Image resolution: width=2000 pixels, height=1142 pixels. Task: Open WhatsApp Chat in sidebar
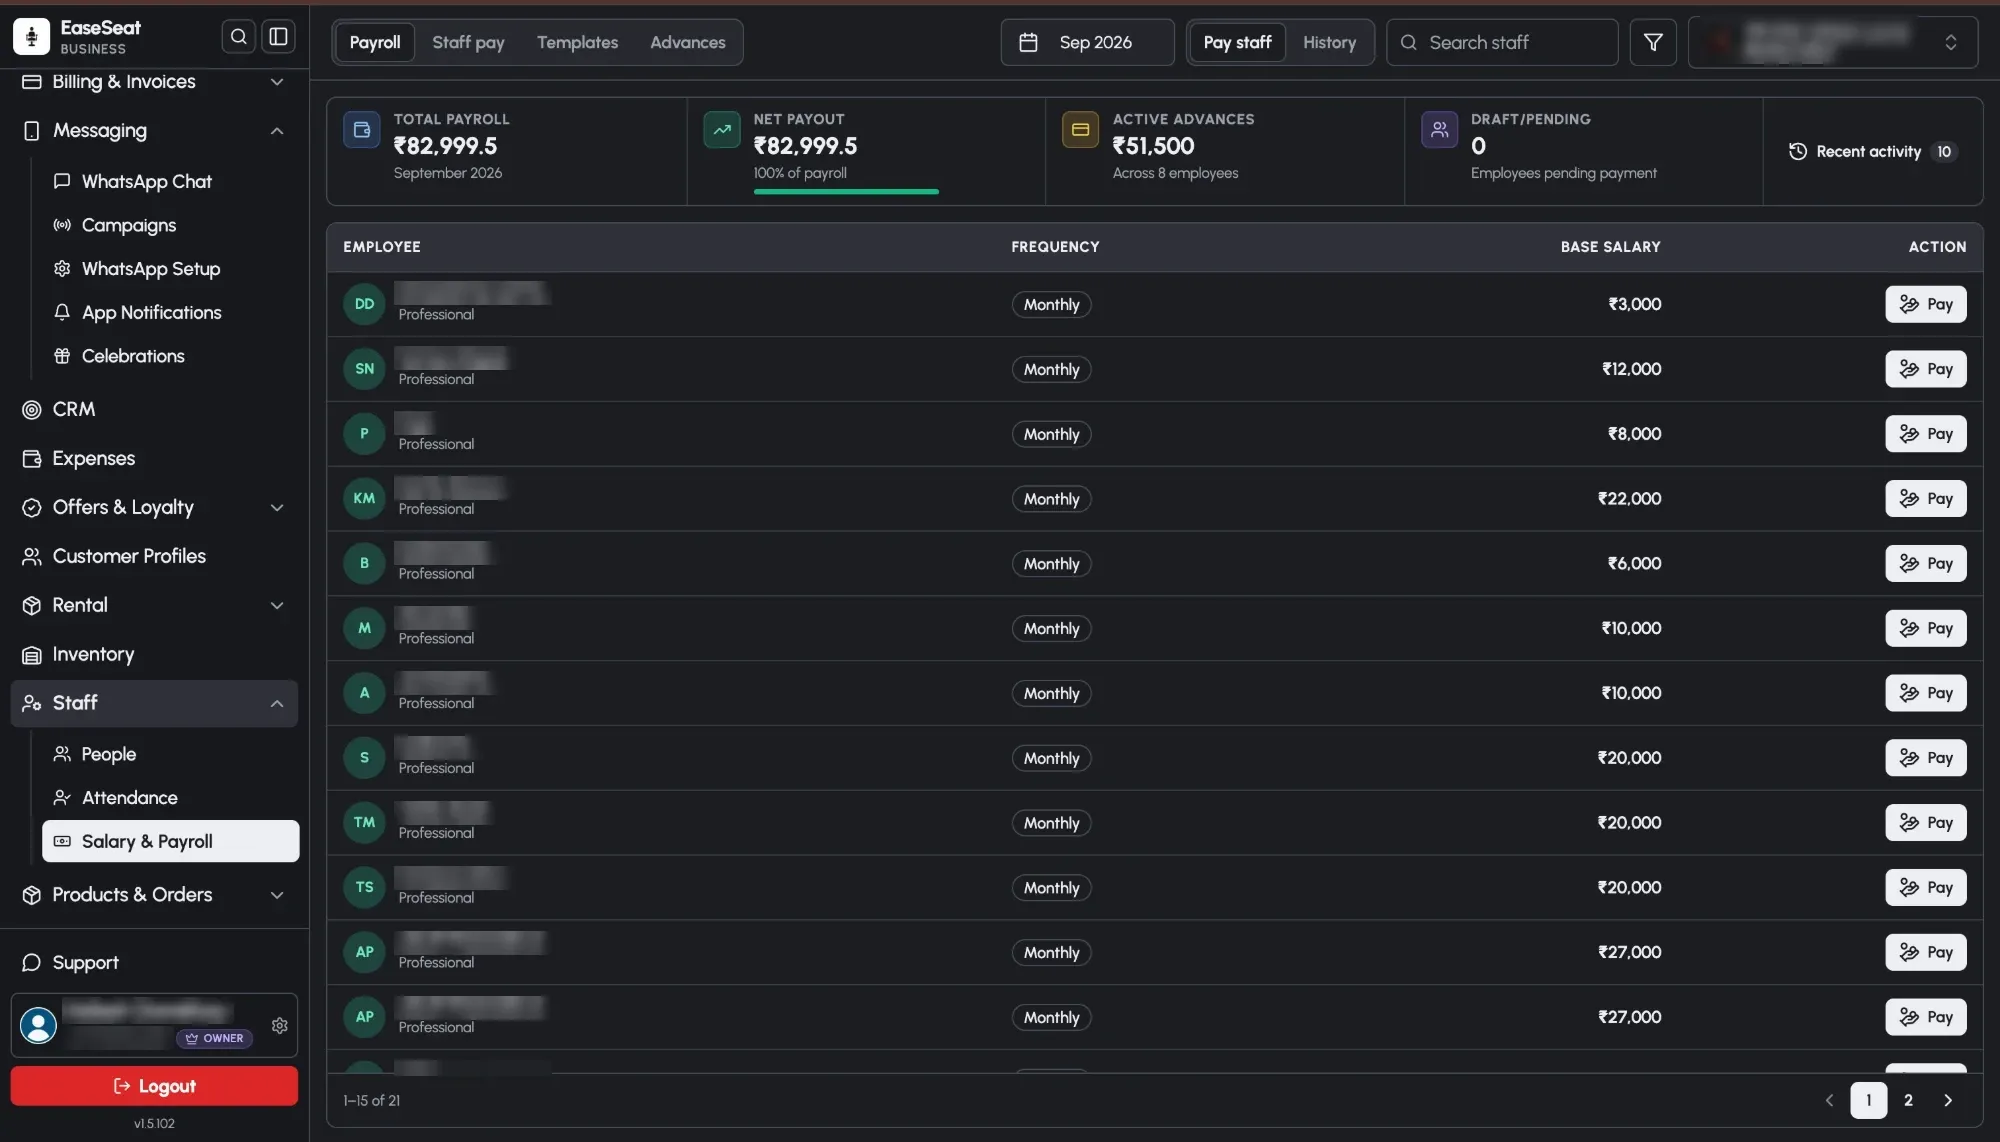pyautogui.click(x=147, y=181)
